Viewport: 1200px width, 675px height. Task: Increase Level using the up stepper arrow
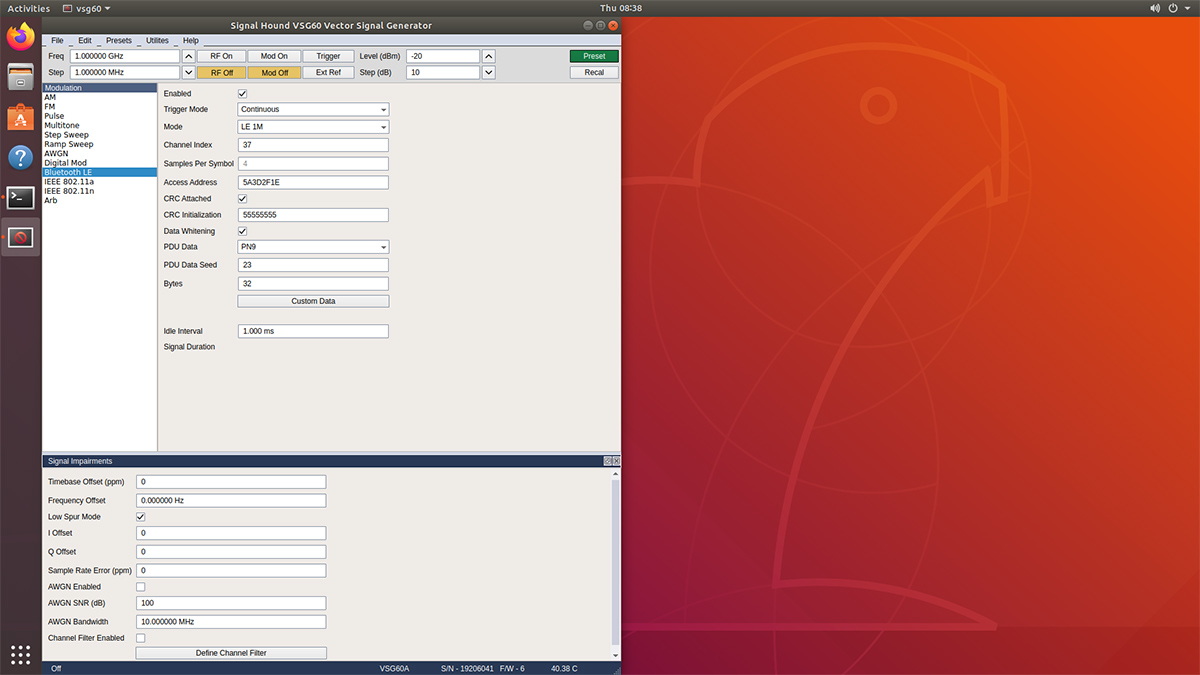click(488, 55)
